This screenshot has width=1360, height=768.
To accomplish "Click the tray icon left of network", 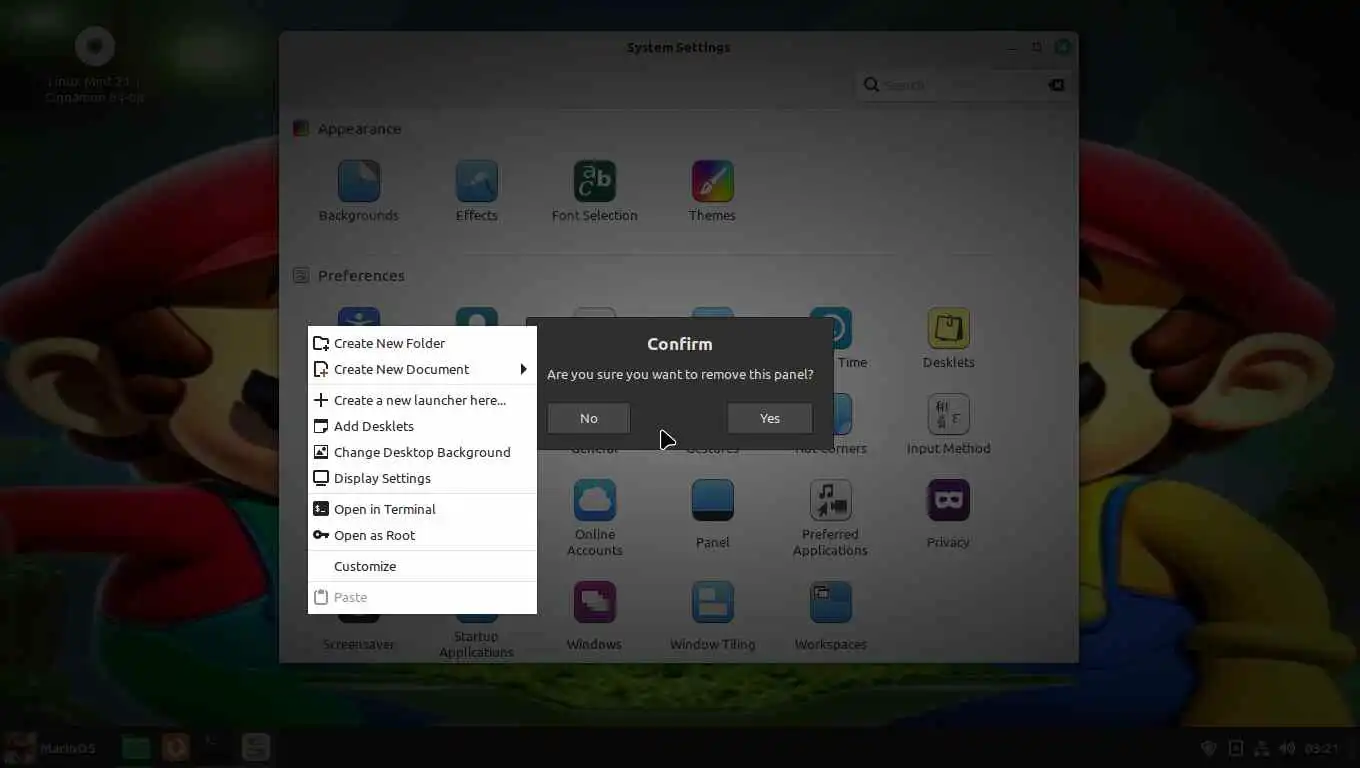I will pyautogui.click(x=1236, y=748).
